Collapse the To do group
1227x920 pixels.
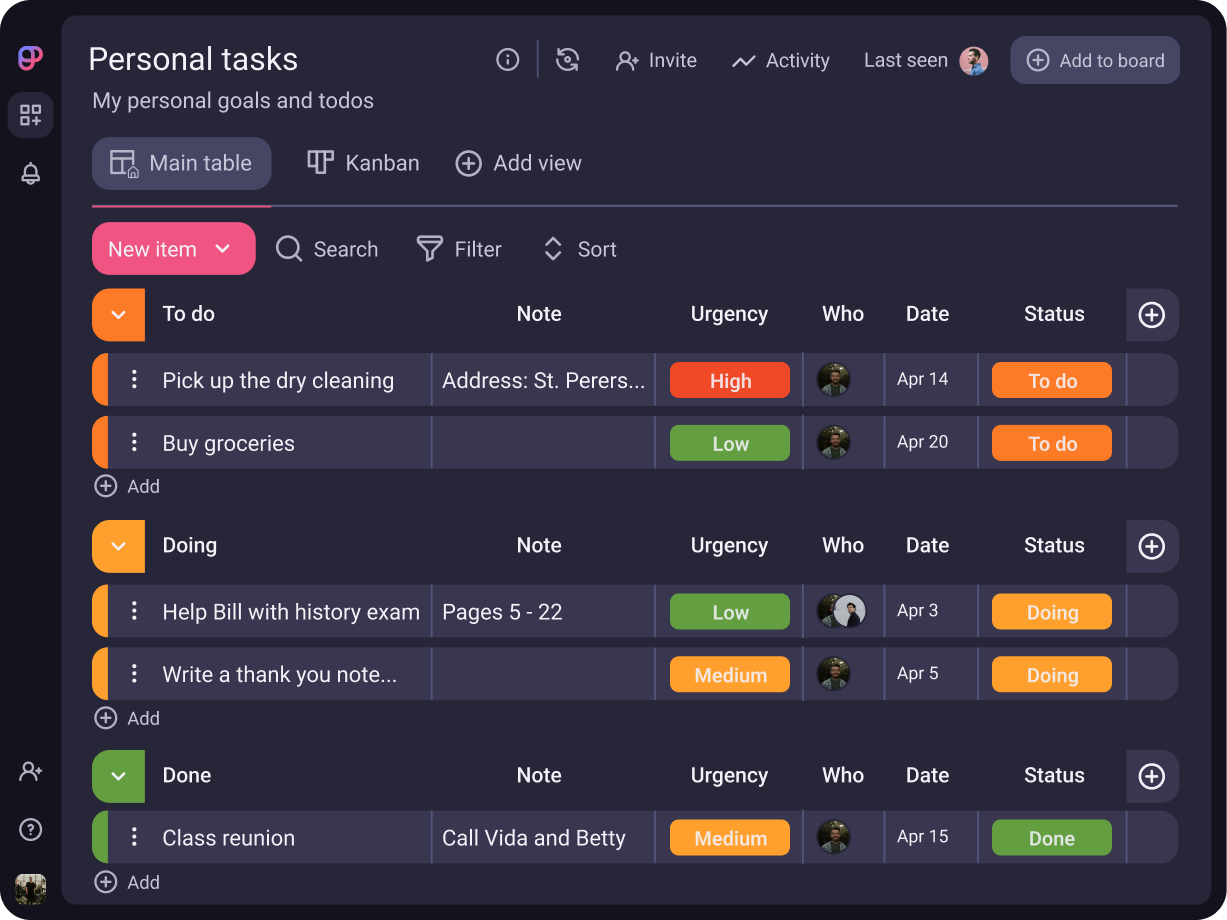click(117, 315)
